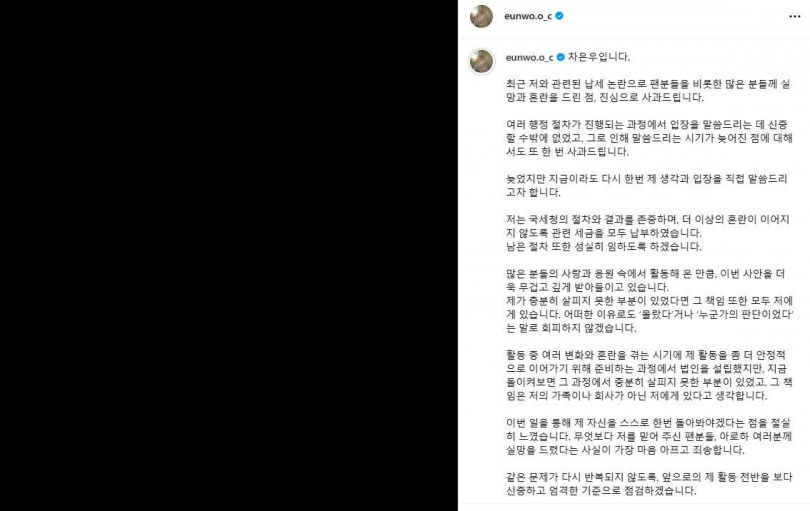
Task: Open eunwo.o_c profile from the header username
Action: (528, 16)
